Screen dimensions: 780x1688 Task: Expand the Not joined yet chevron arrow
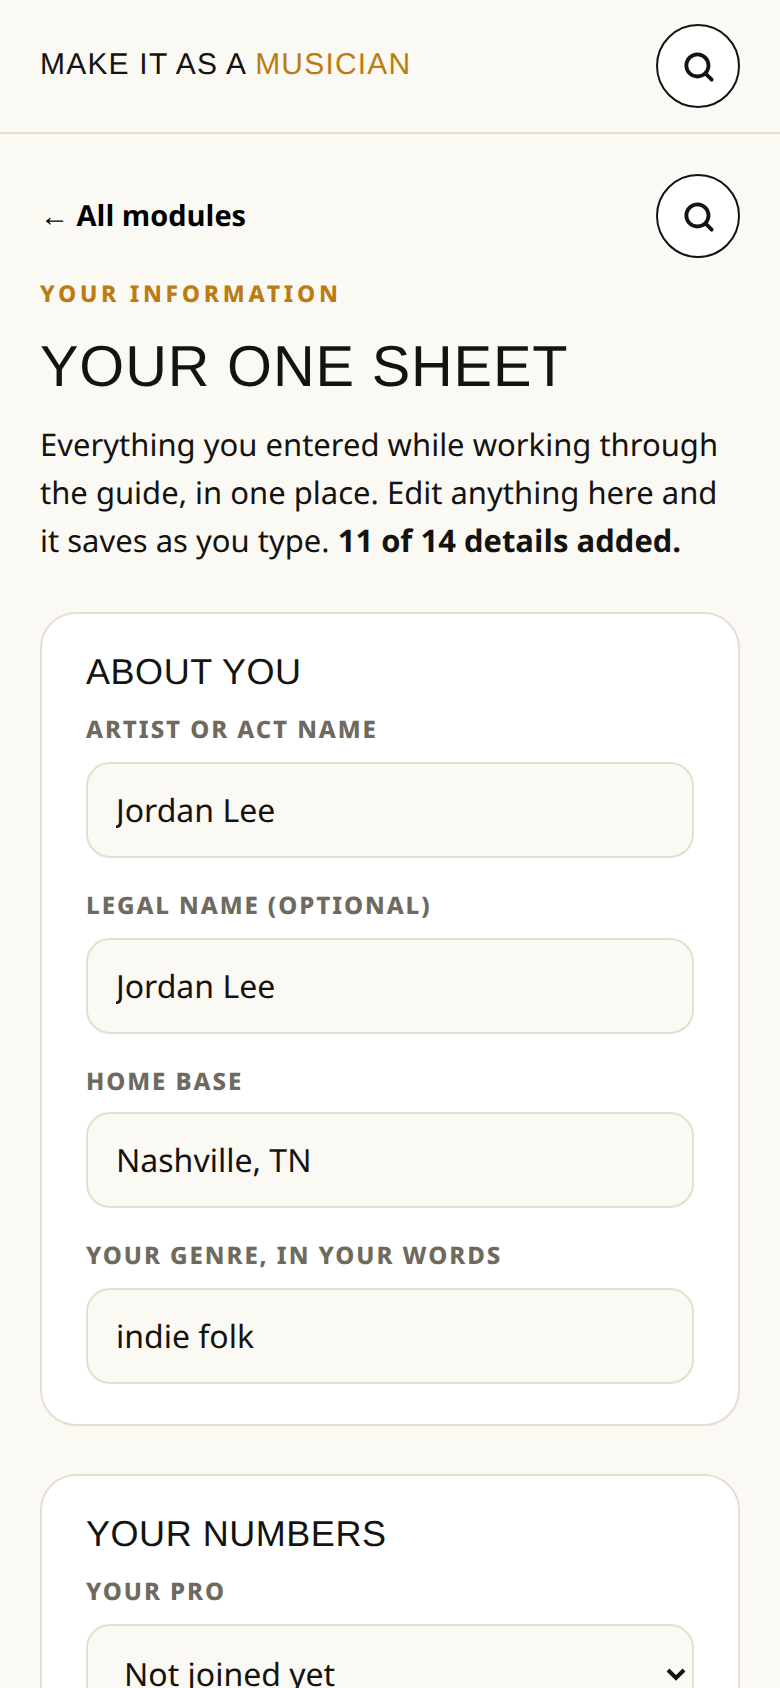coord(676,1673)
